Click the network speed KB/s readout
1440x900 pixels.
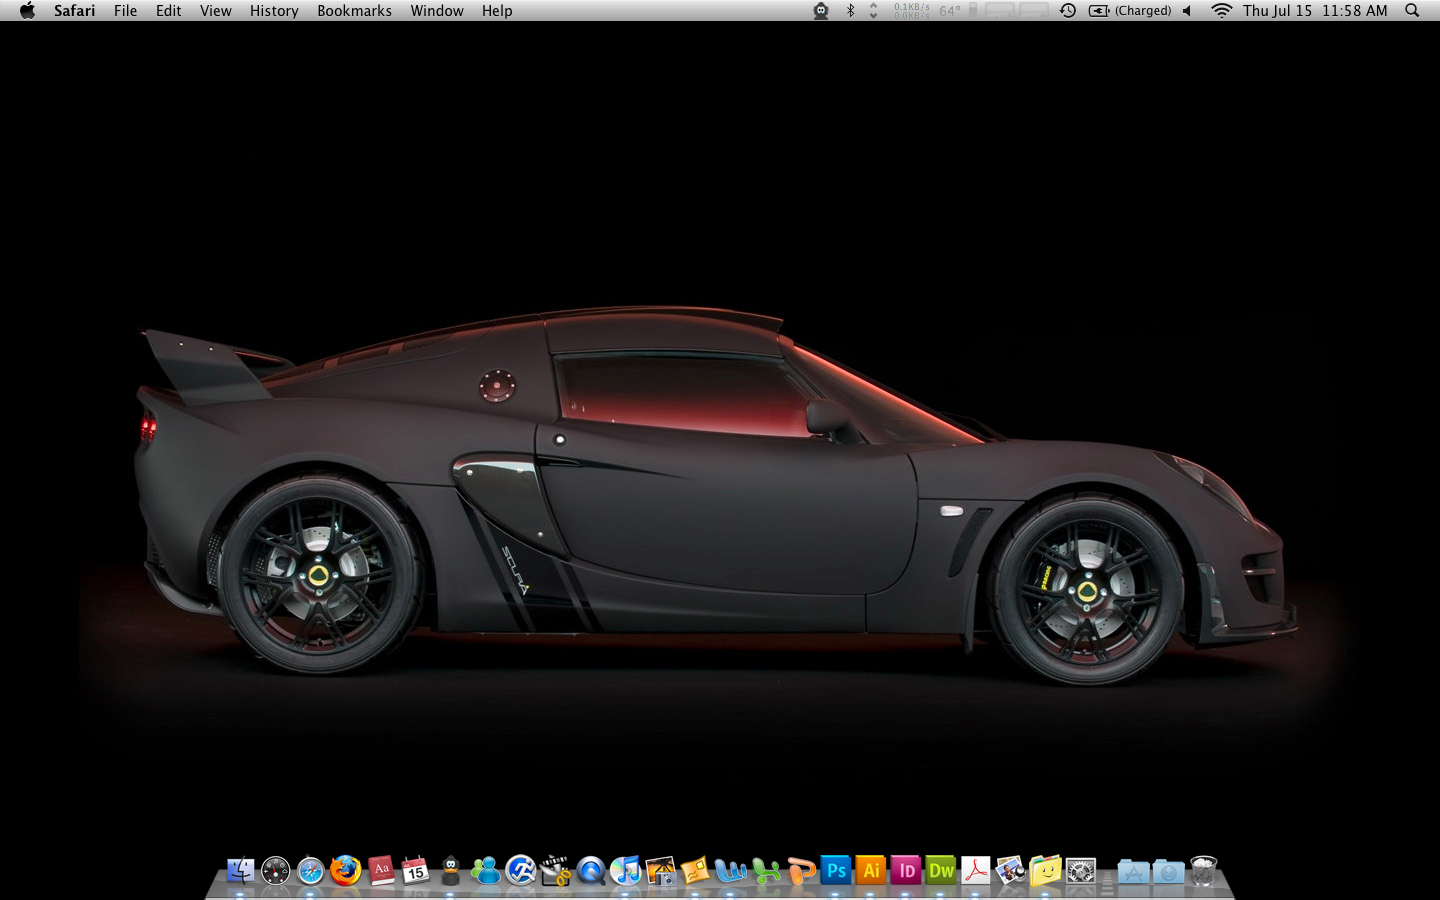[912, 11]
